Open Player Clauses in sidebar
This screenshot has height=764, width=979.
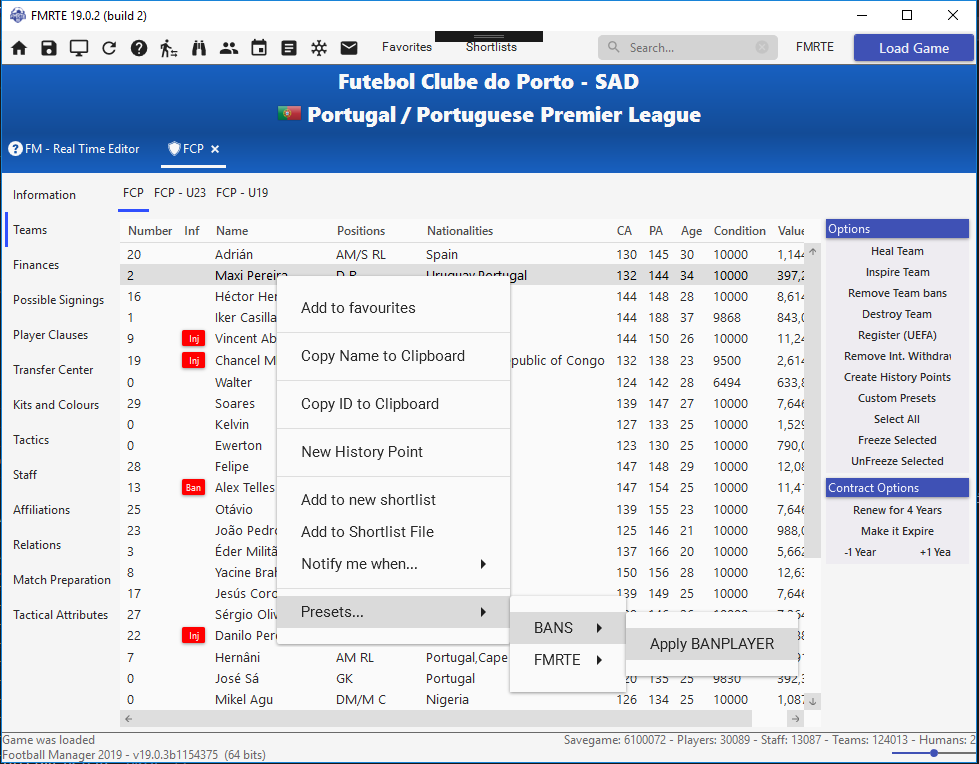[51, 335]
